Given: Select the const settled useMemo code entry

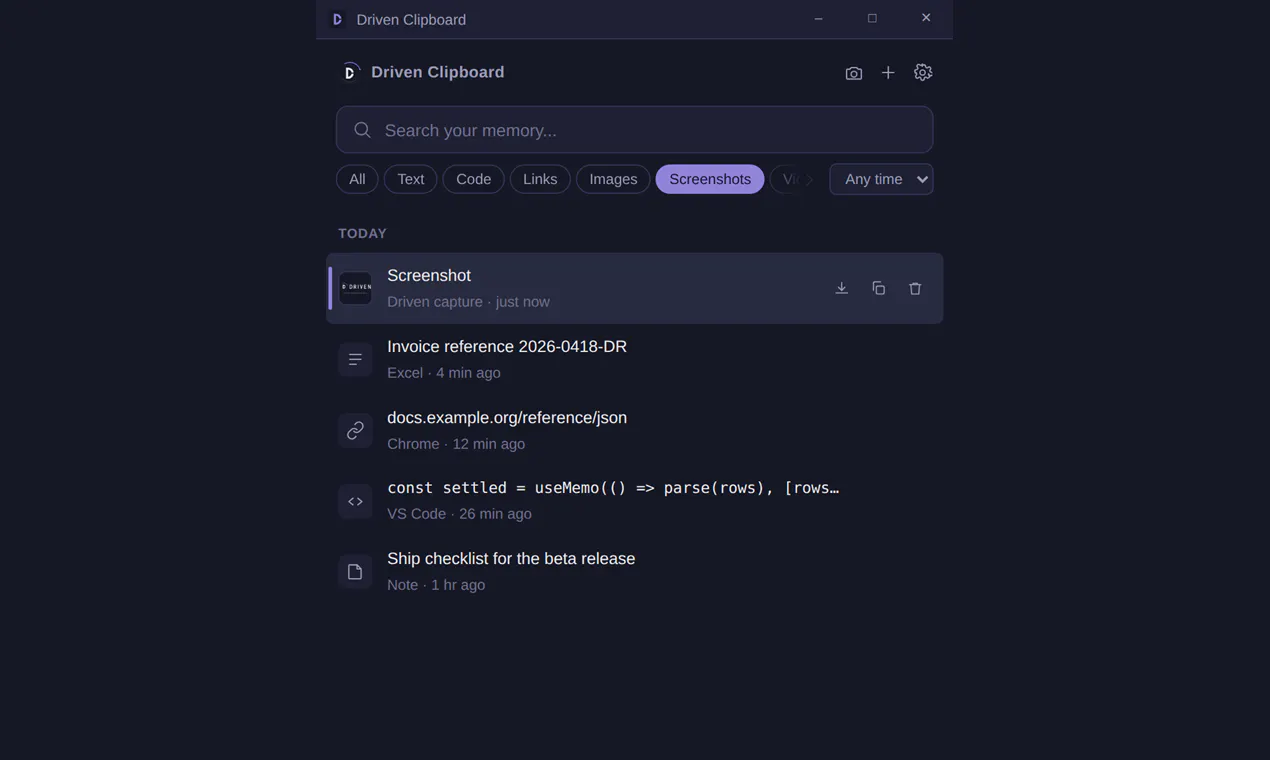Looking at the screenshot, I should click(635, 501).
